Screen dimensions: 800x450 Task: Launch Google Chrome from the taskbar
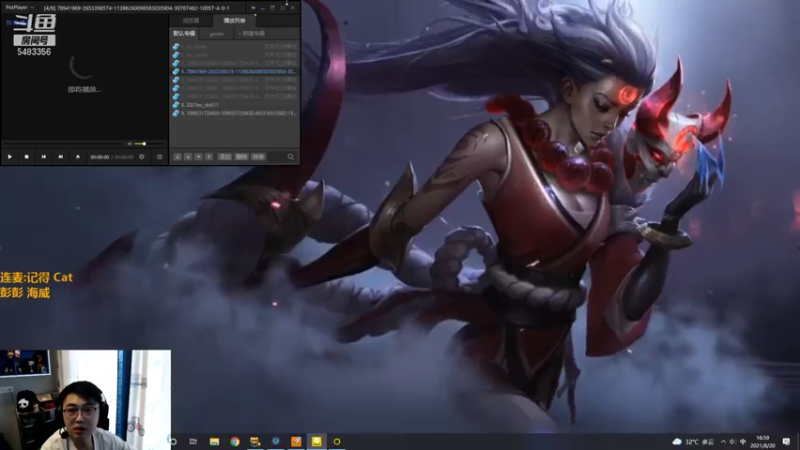coord(235,442)
